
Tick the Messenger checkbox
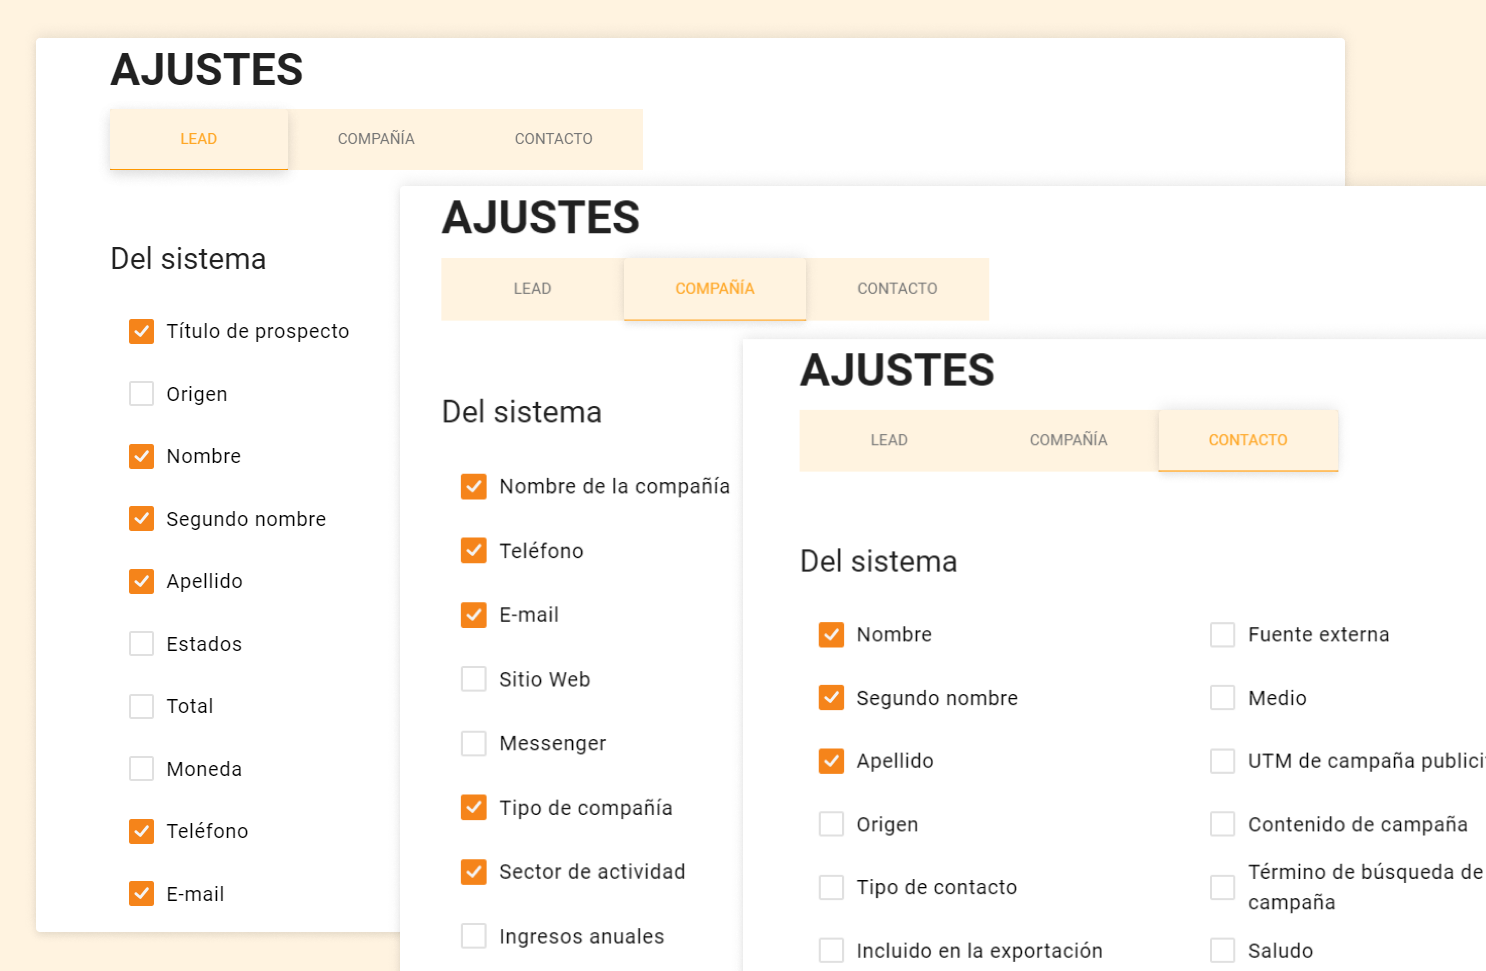coord(473,744)
